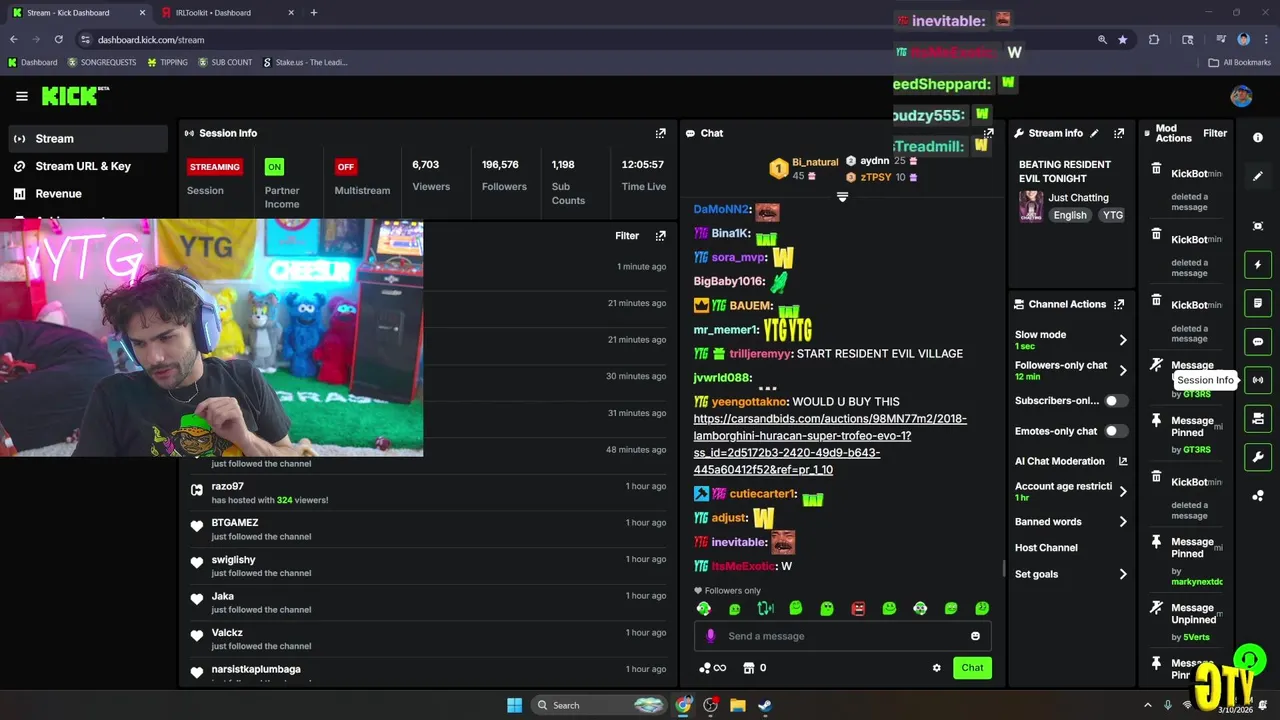
Task: Expand Followers-only chat settings
Action: pyautogui.click(x=1123, y=370)
